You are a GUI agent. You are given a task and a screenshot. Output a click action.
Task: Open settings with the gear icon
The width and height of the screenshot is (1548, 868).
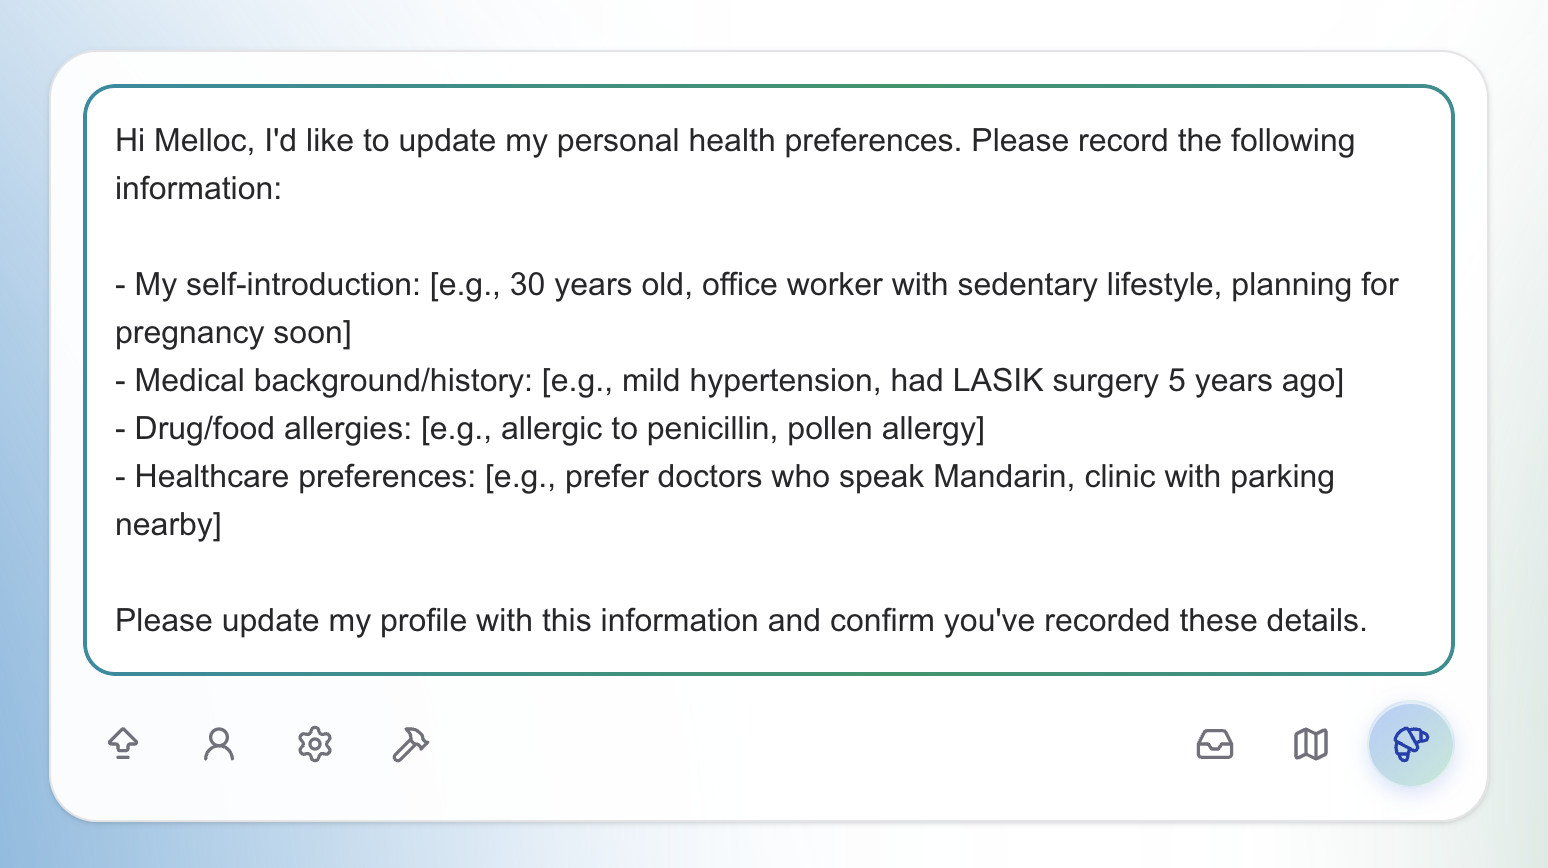314,744
